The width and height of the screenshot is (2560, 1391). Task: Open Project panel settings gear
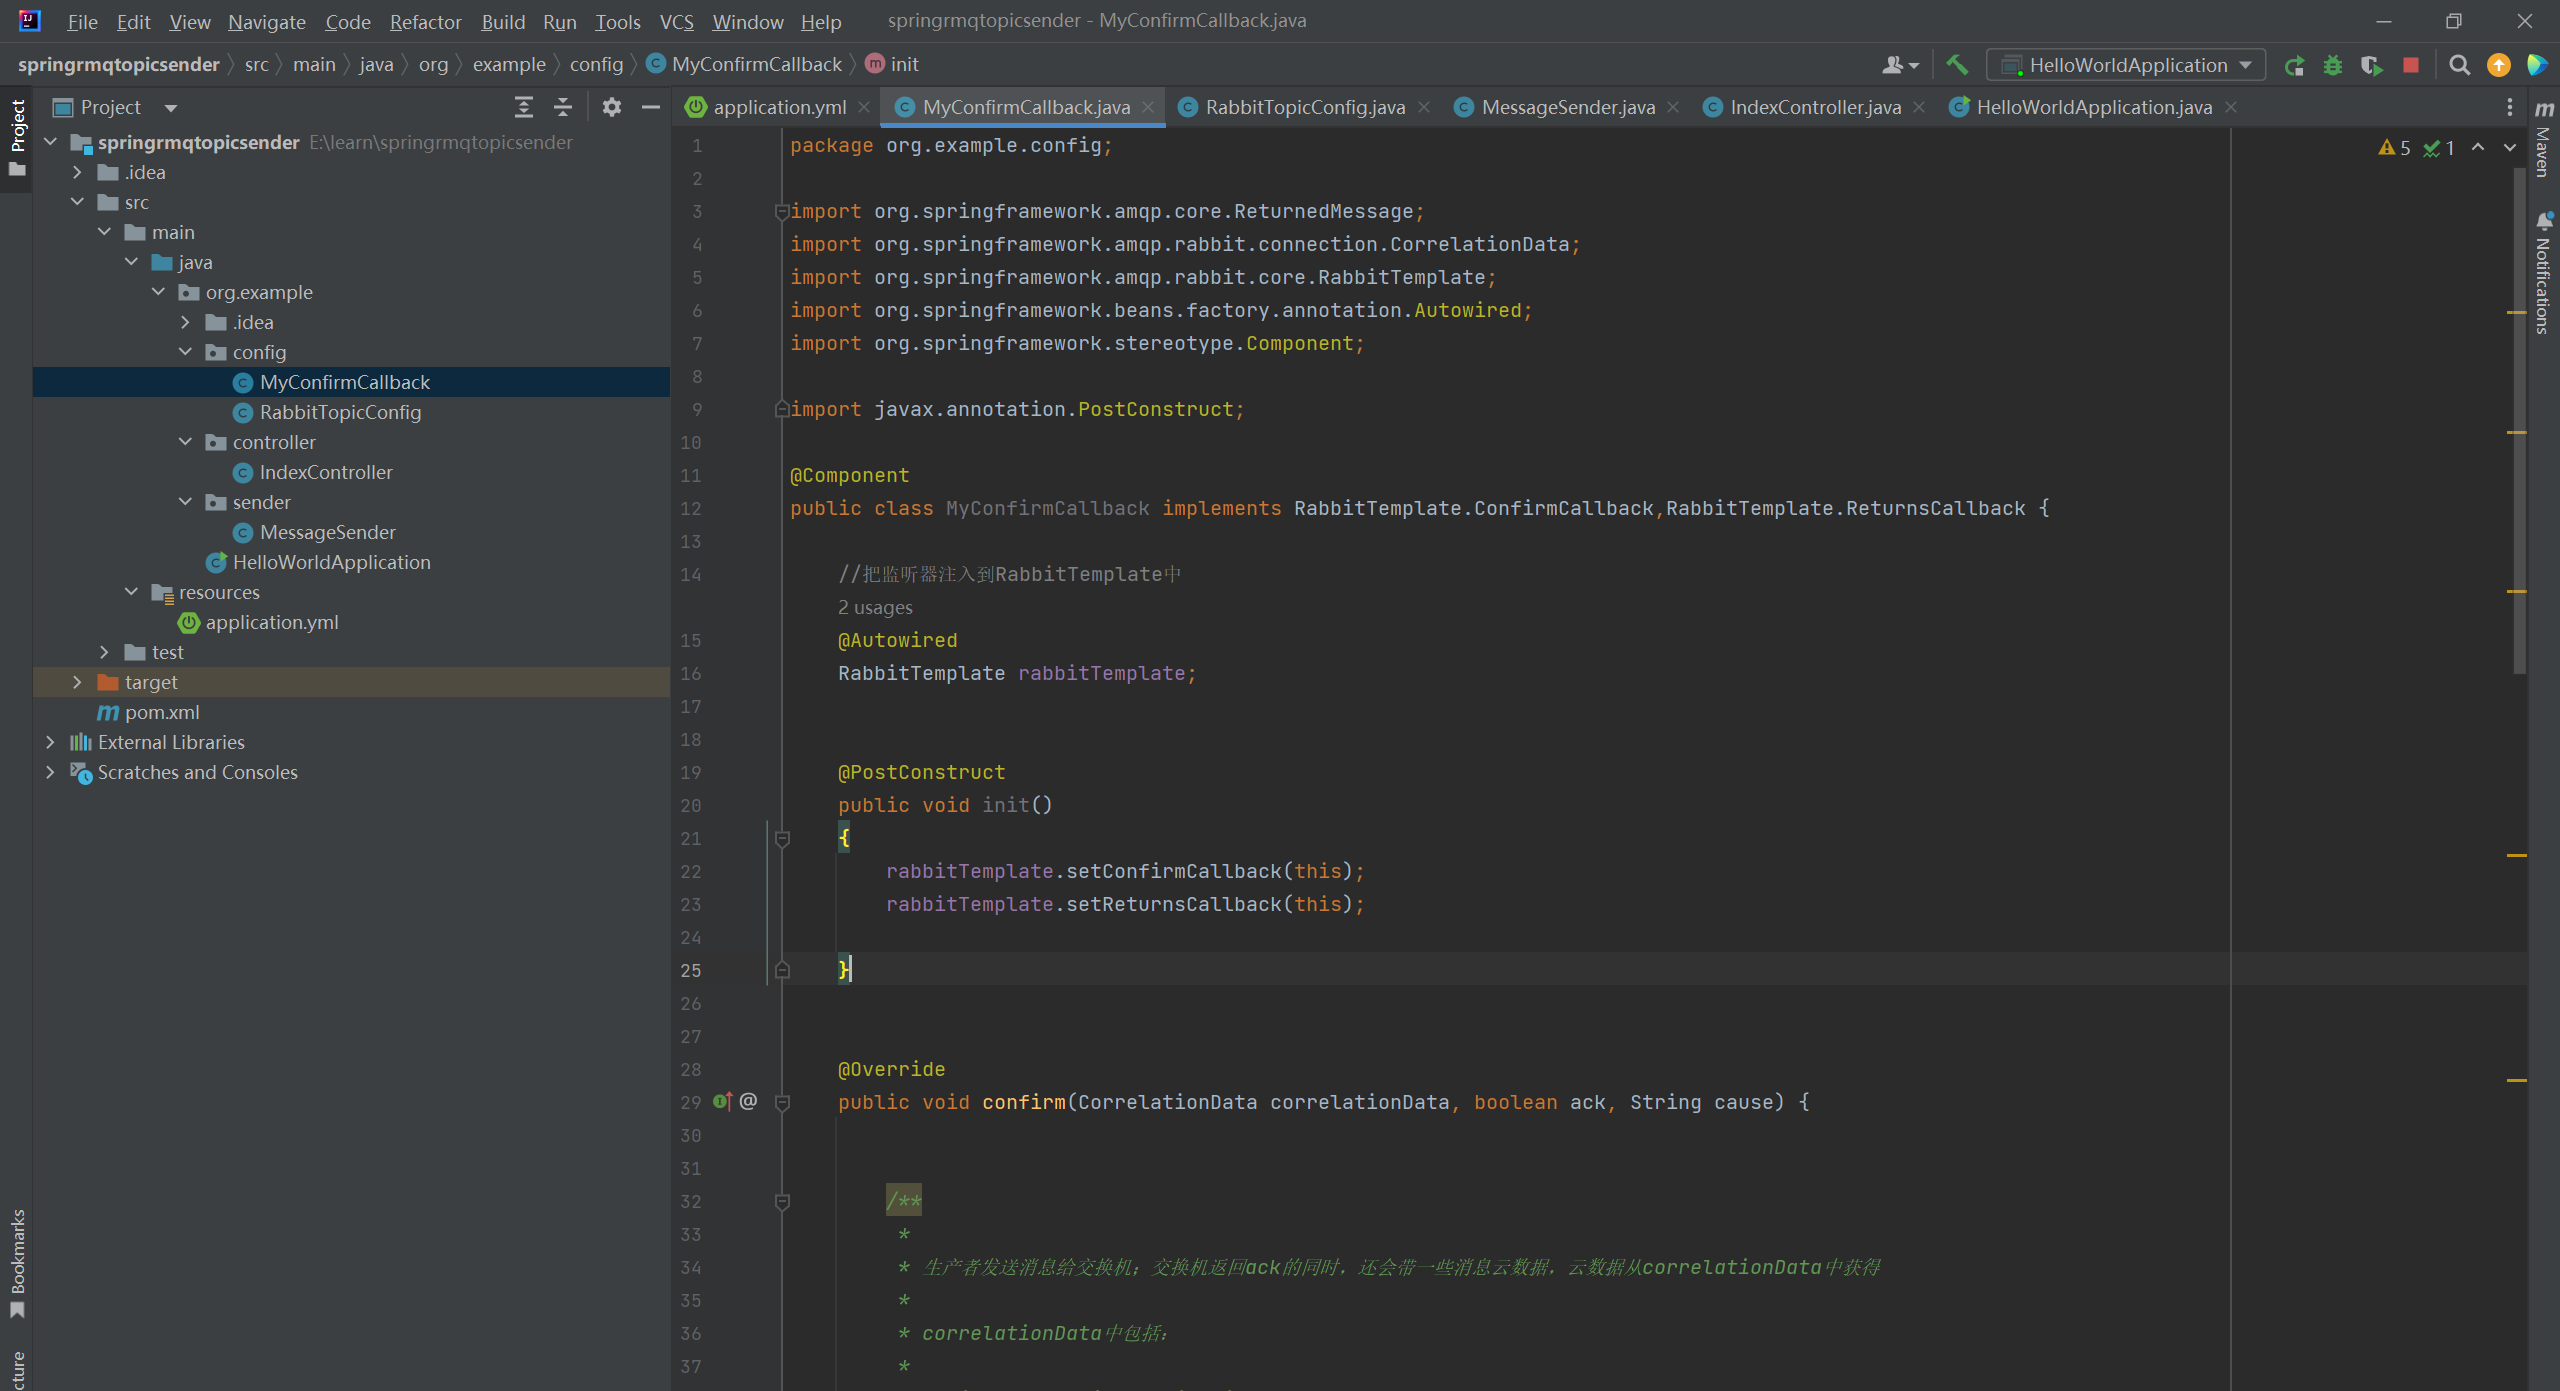[611, 107]
